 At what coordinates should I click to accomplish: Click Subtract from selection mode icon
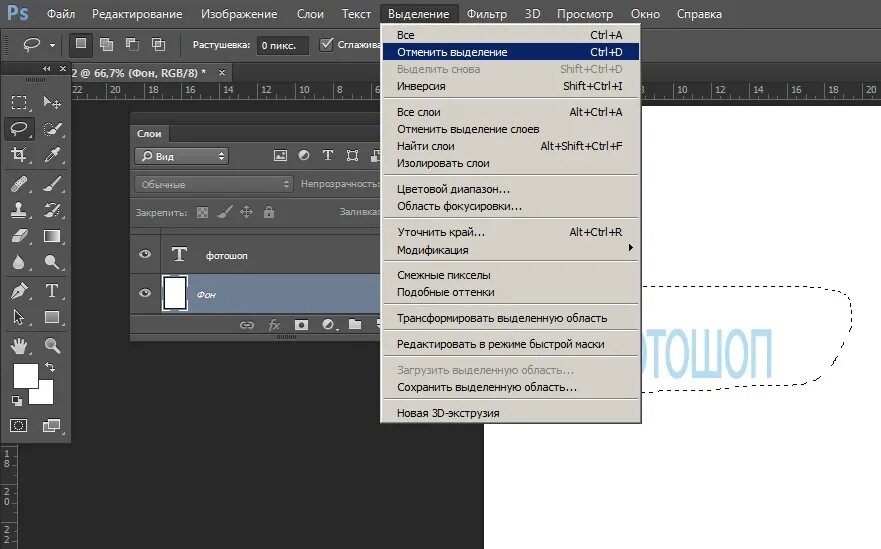(133, 44)
